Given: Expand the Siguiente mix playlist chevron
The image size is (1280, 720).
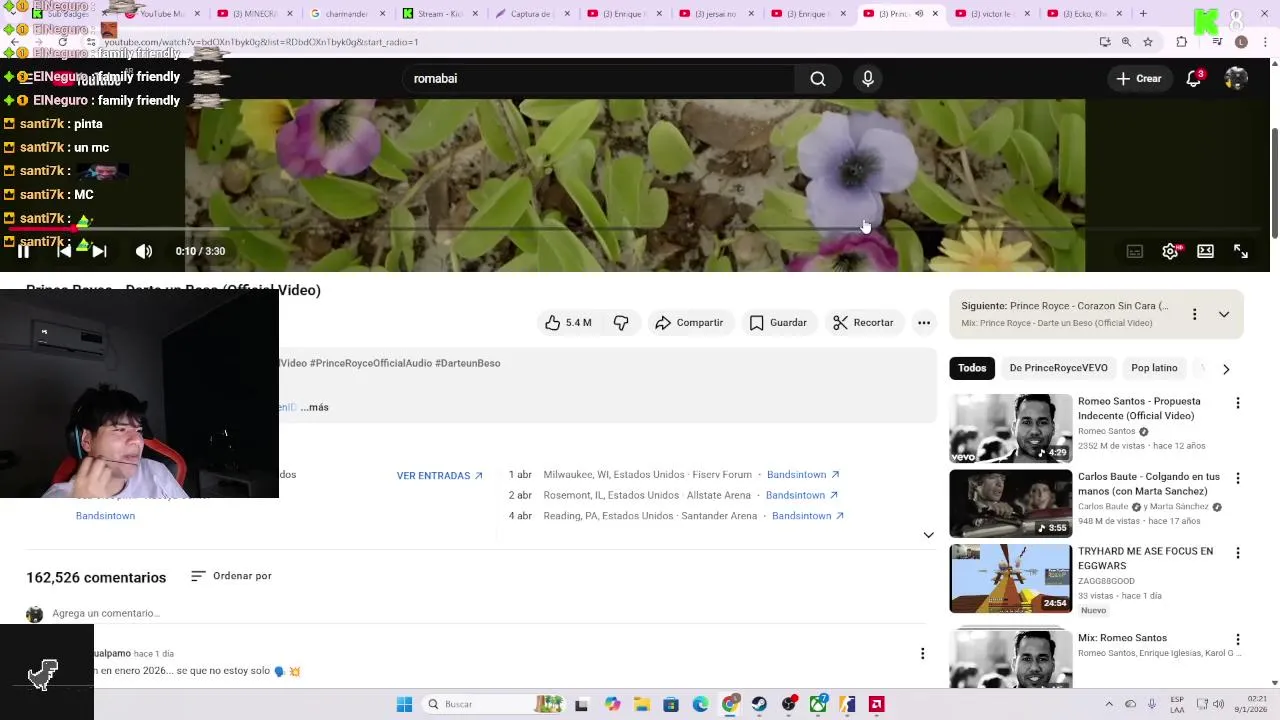Looking at the screenshot, I should (x=1224, y=314).
